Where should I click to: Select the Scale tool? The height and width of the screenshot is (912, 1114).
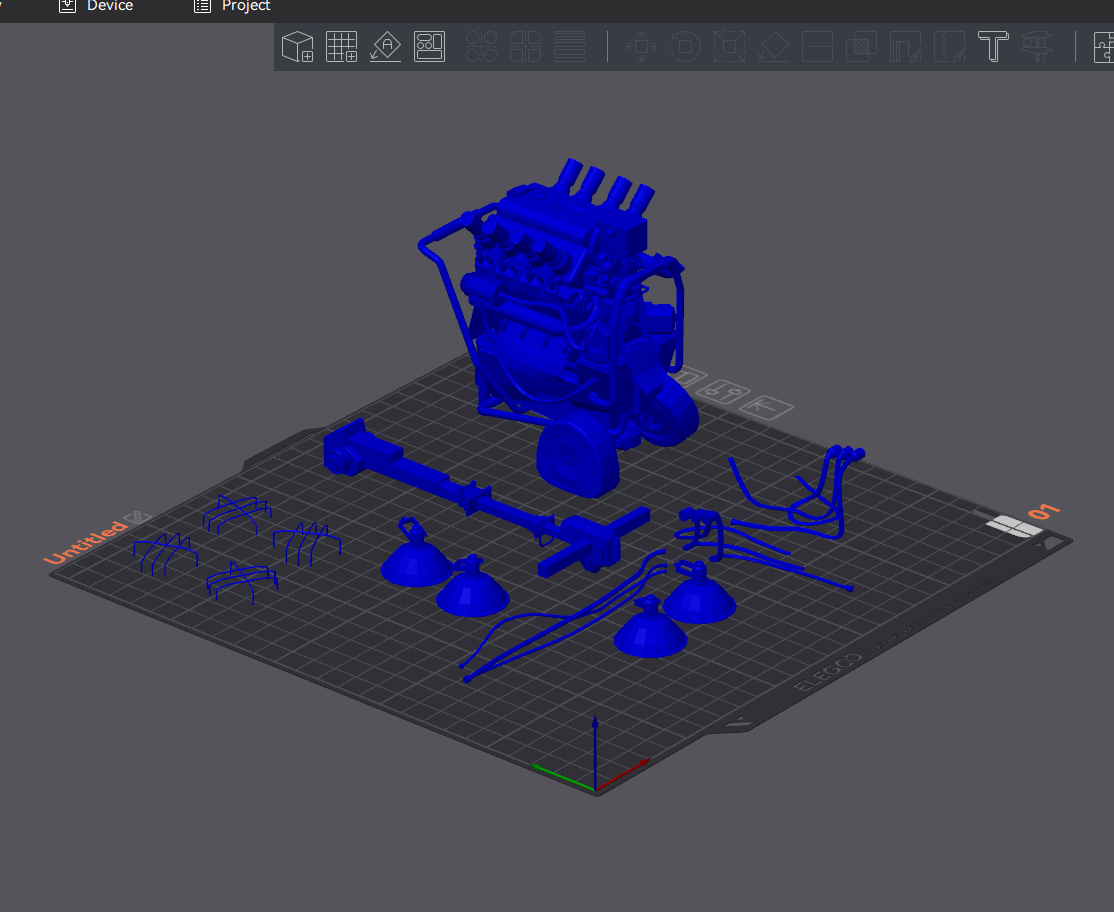[729, 47]
